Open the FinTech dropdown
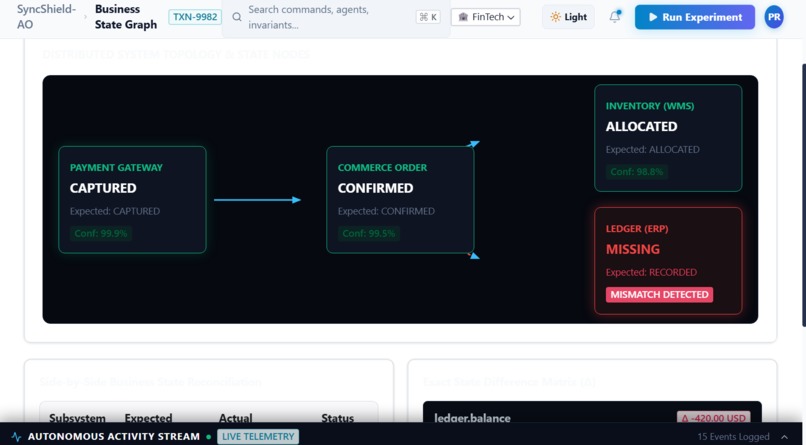The width and height of the screenshot is (806, 445). [x=486, y=17]
